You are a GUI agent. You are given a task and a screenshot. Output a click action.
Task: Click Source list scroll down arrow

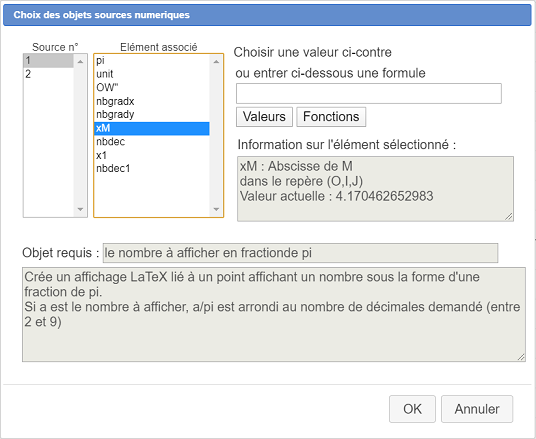[x=80, y=209]
